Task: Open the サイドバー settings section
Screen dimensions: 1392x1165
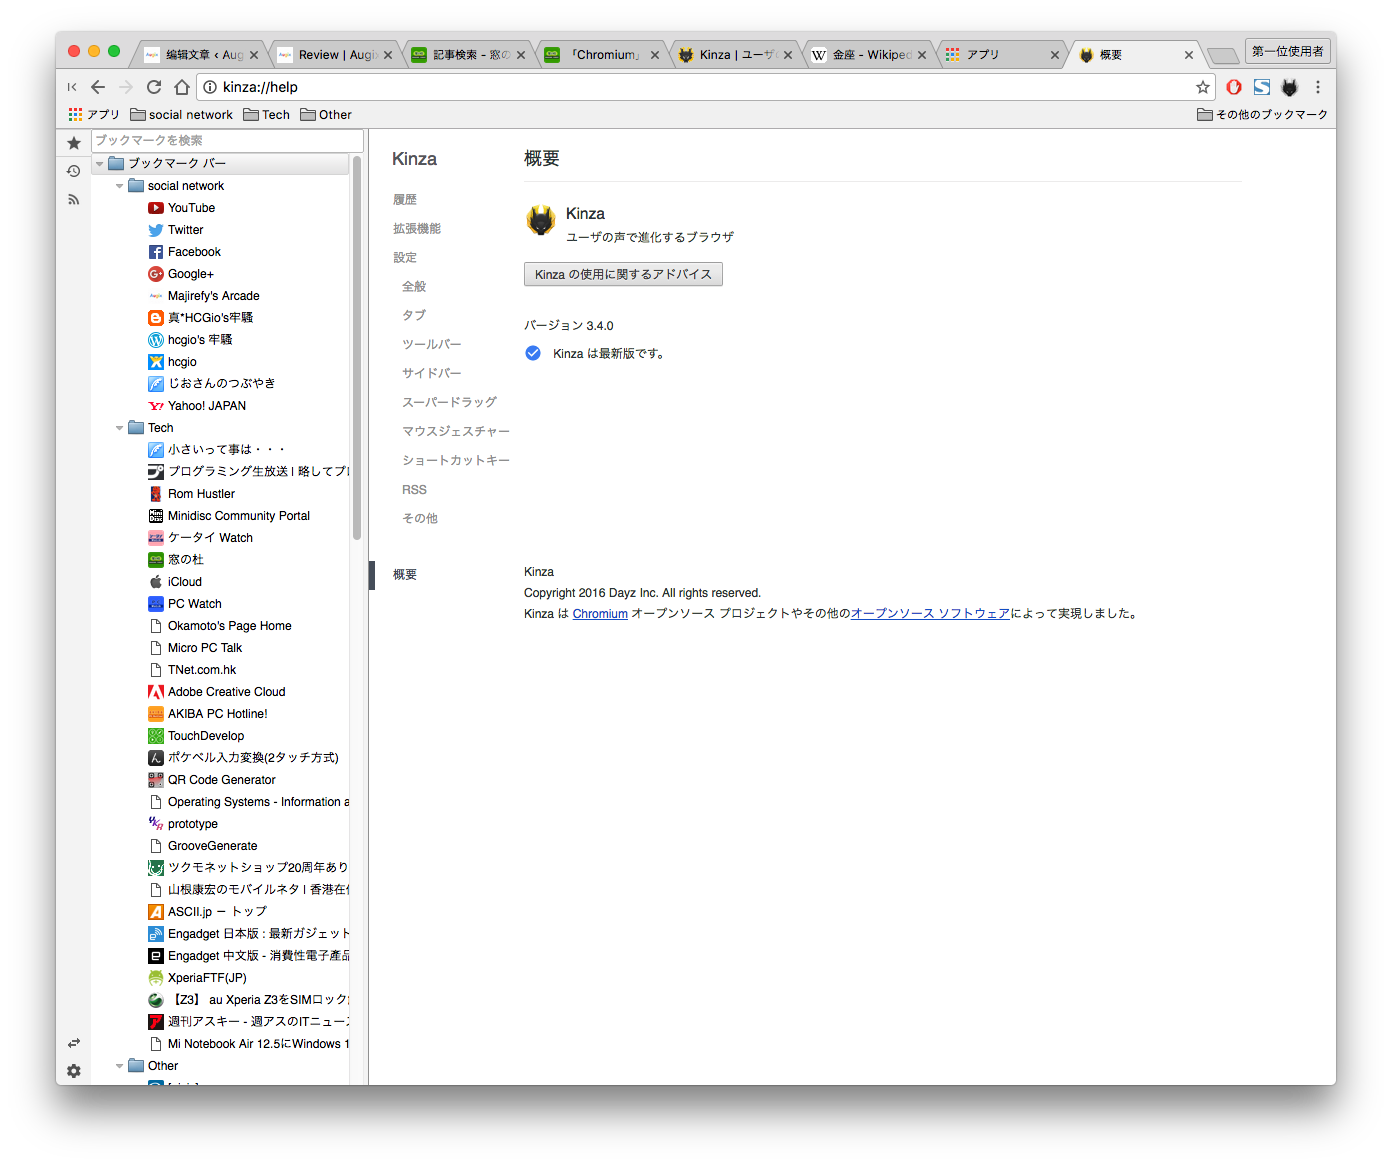Action: (x=432, y=373)
